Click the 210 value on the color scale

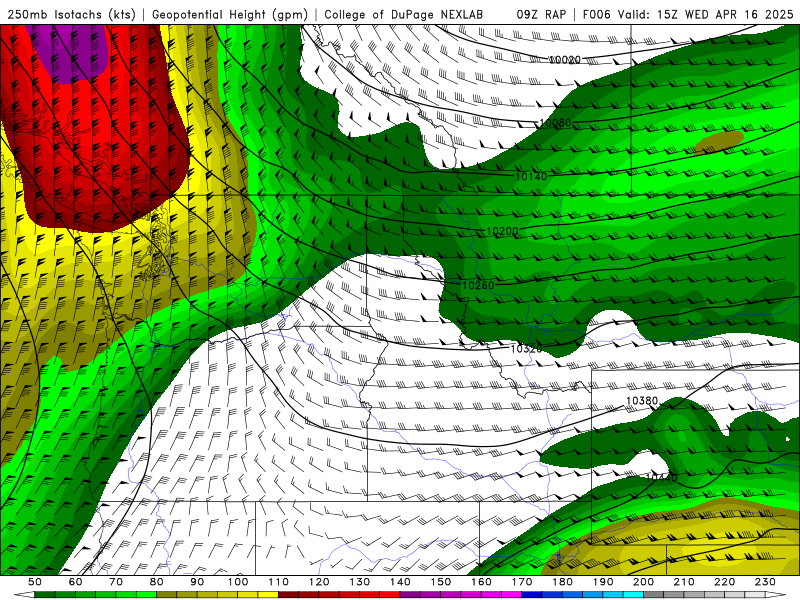684,582
